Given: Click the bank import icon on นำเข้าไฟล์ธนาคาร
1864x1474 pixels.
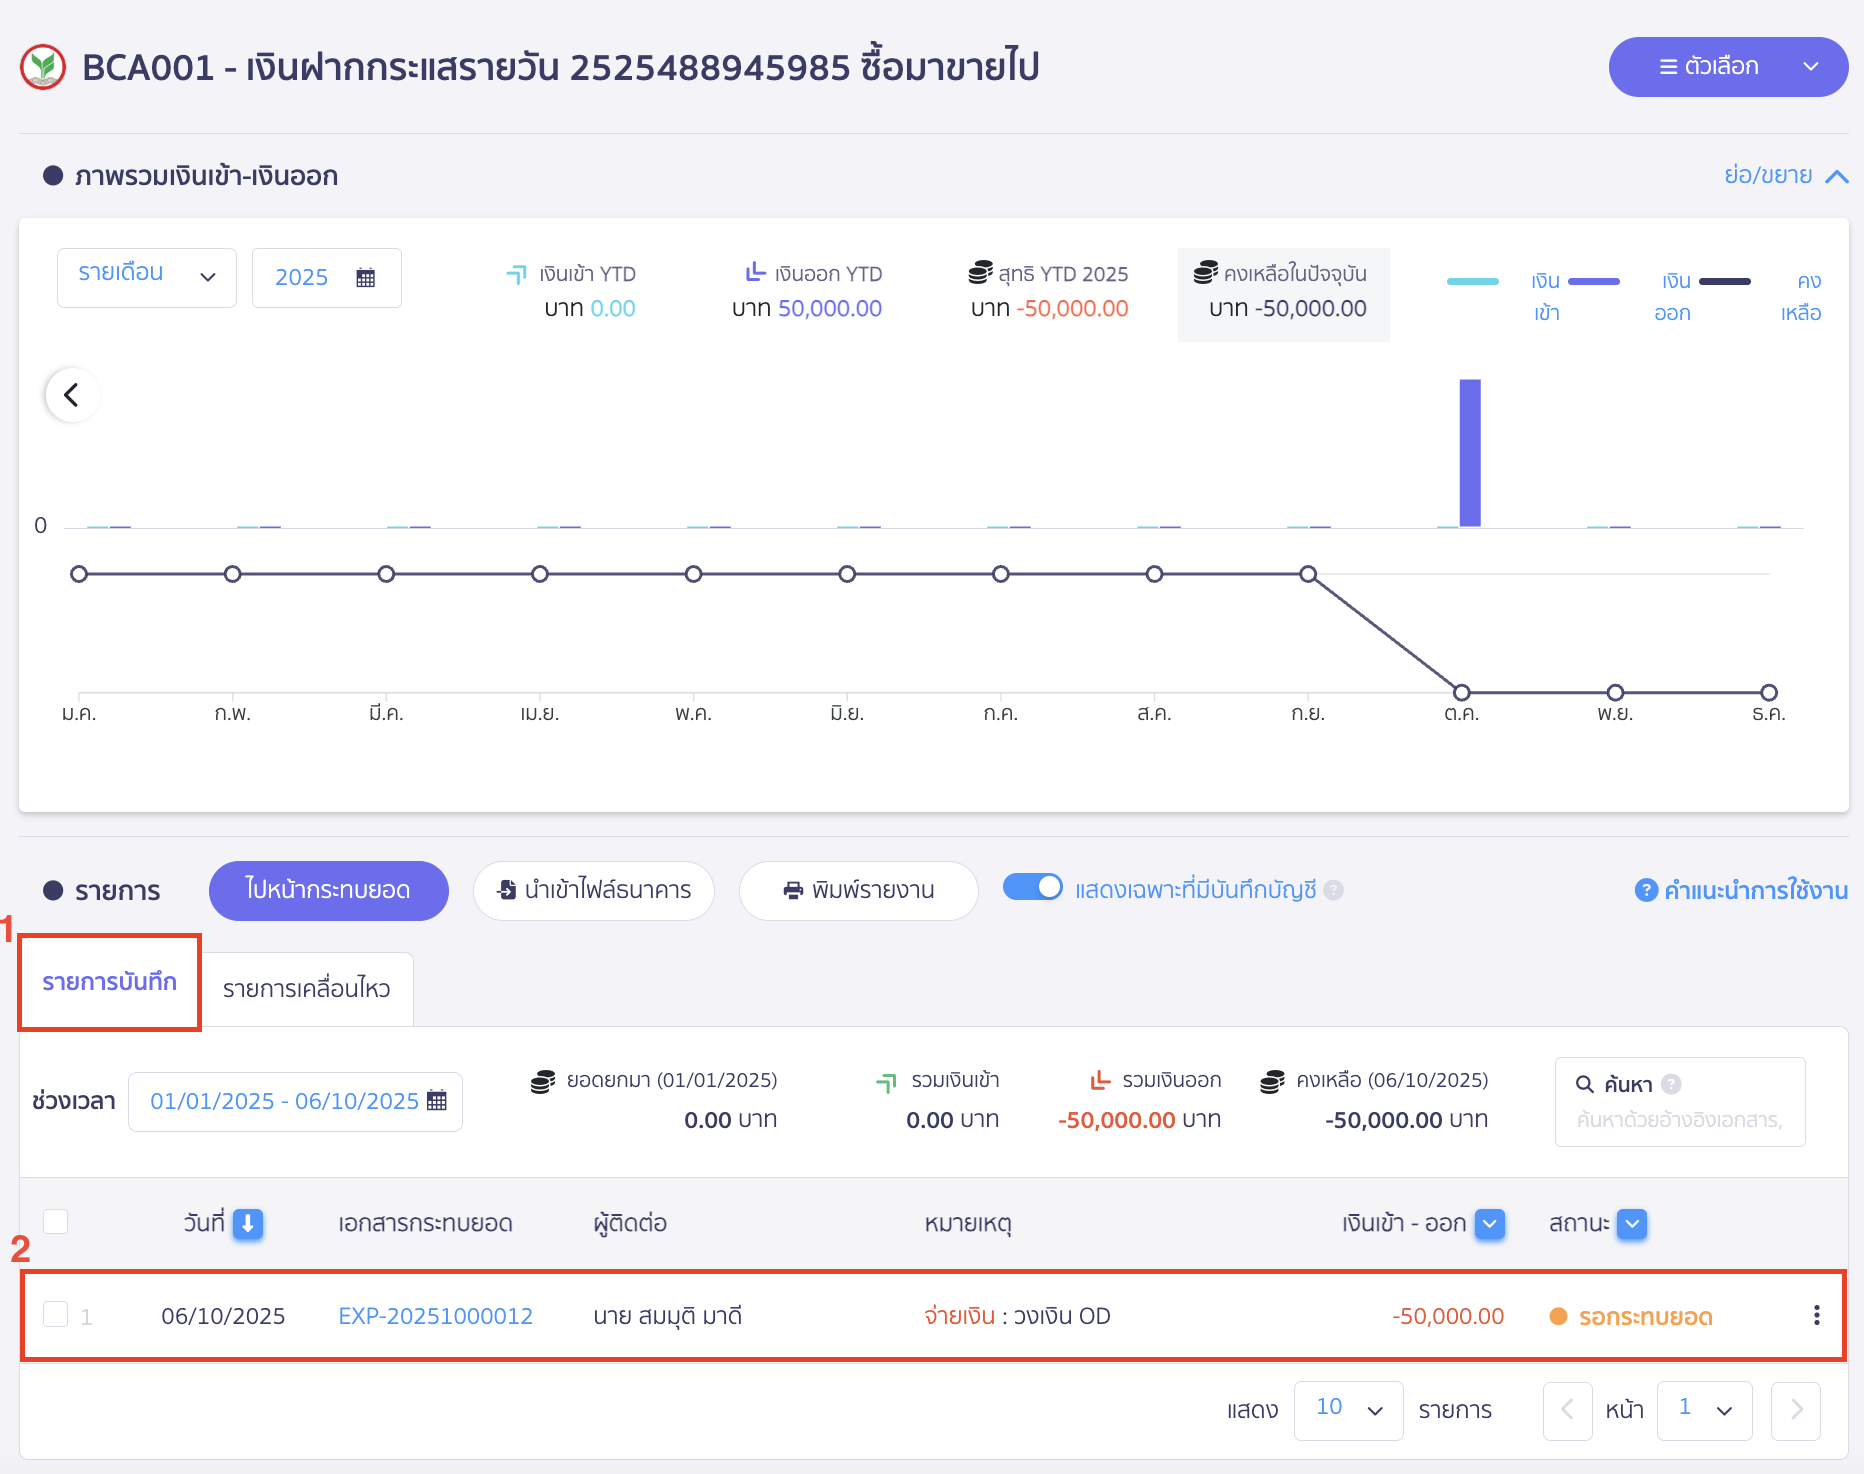Looking at the screenshot, I should pos(505,890).
